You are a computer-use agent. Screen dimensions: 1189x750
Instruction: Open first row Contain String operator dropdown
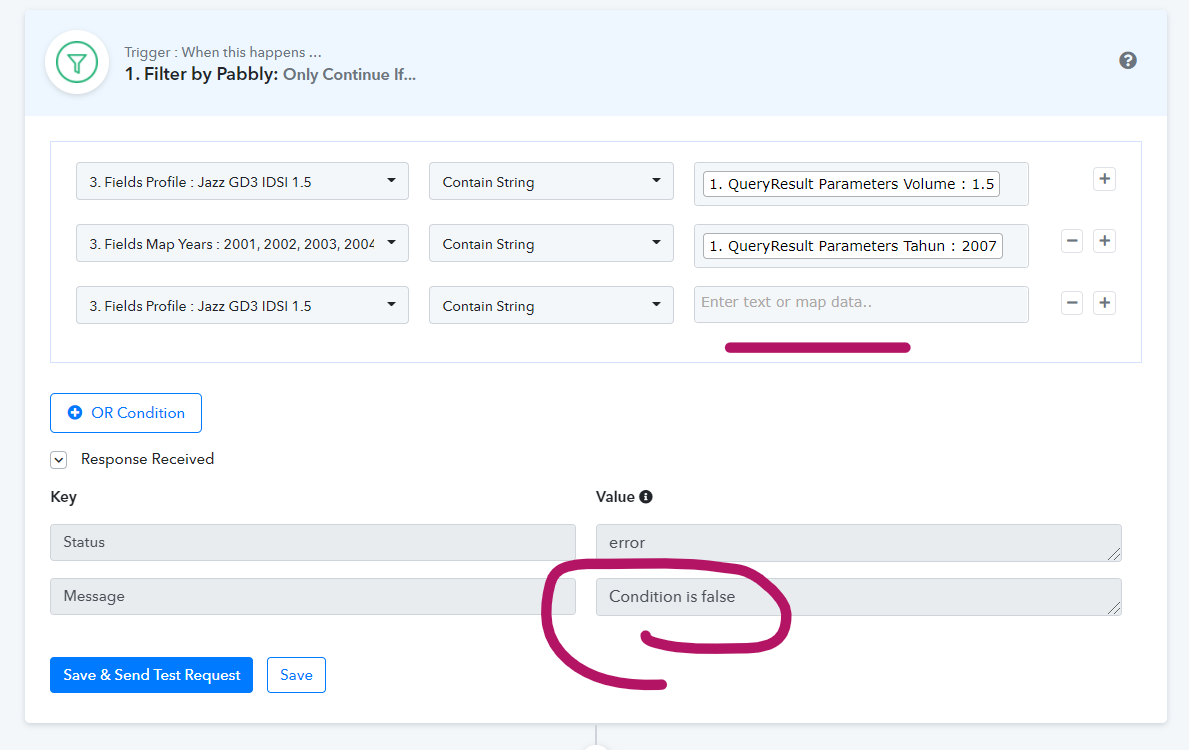(x=551, y=182)
